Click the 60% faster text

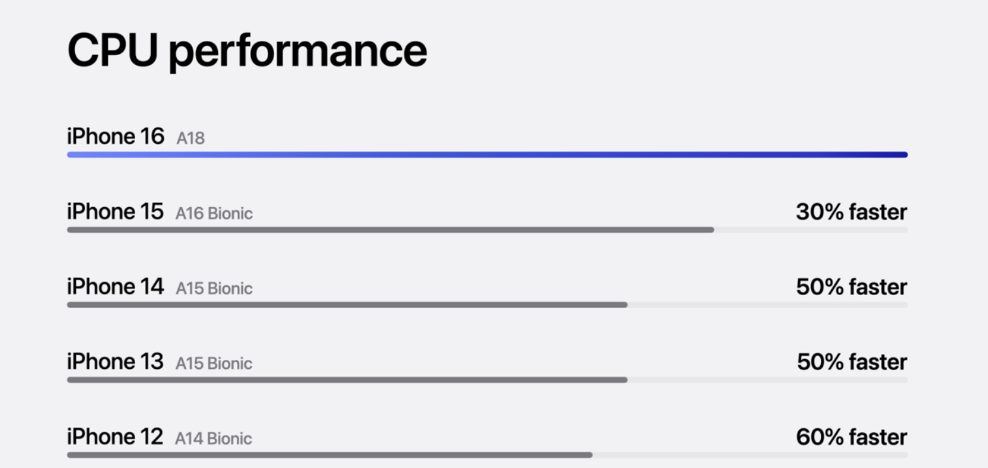851,437
